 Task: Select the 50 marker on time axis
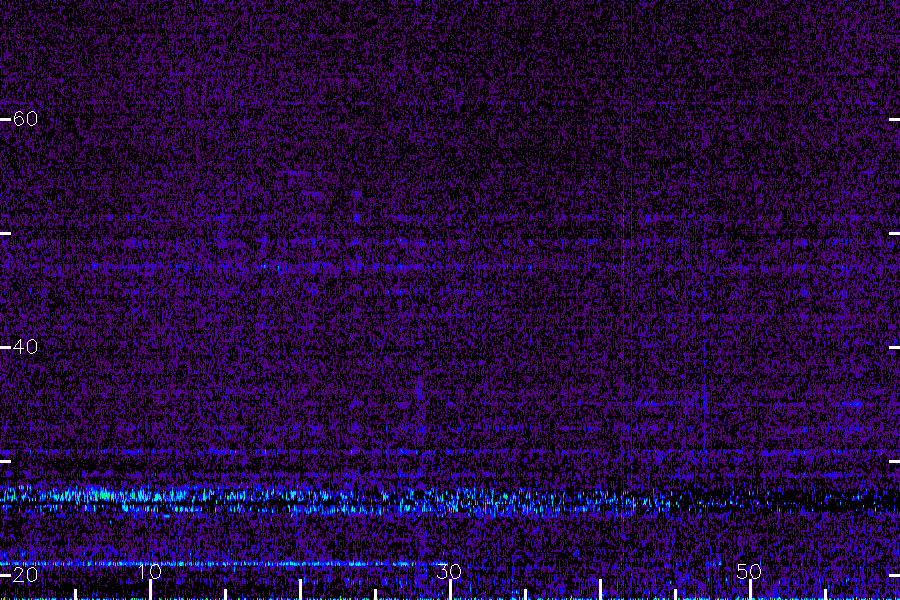(x=749, y=571)
